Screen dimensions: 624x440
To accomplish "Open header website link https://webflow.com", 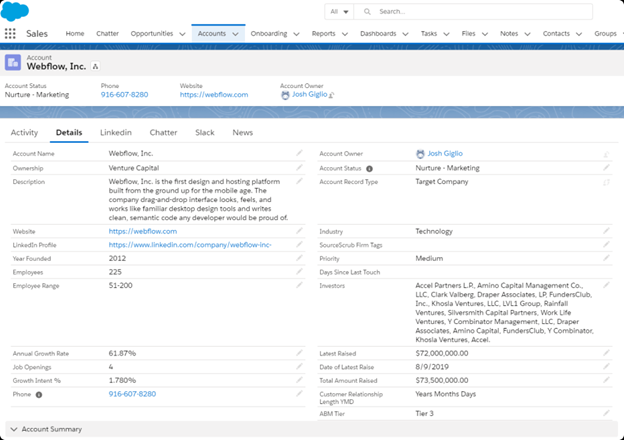I will tap(214, 95).
